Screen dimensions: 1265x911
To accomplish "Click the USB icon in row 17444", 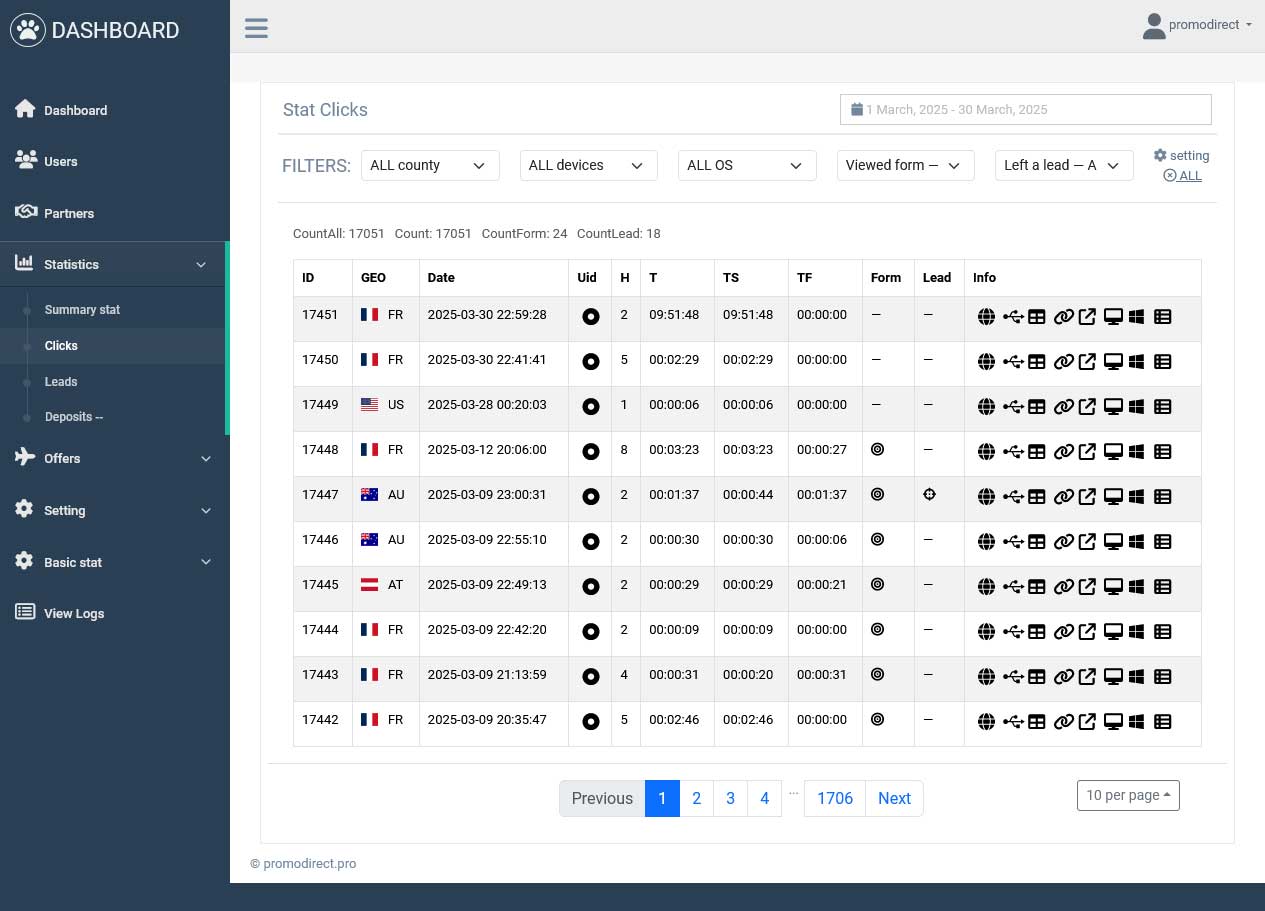I will (1012, 632).
